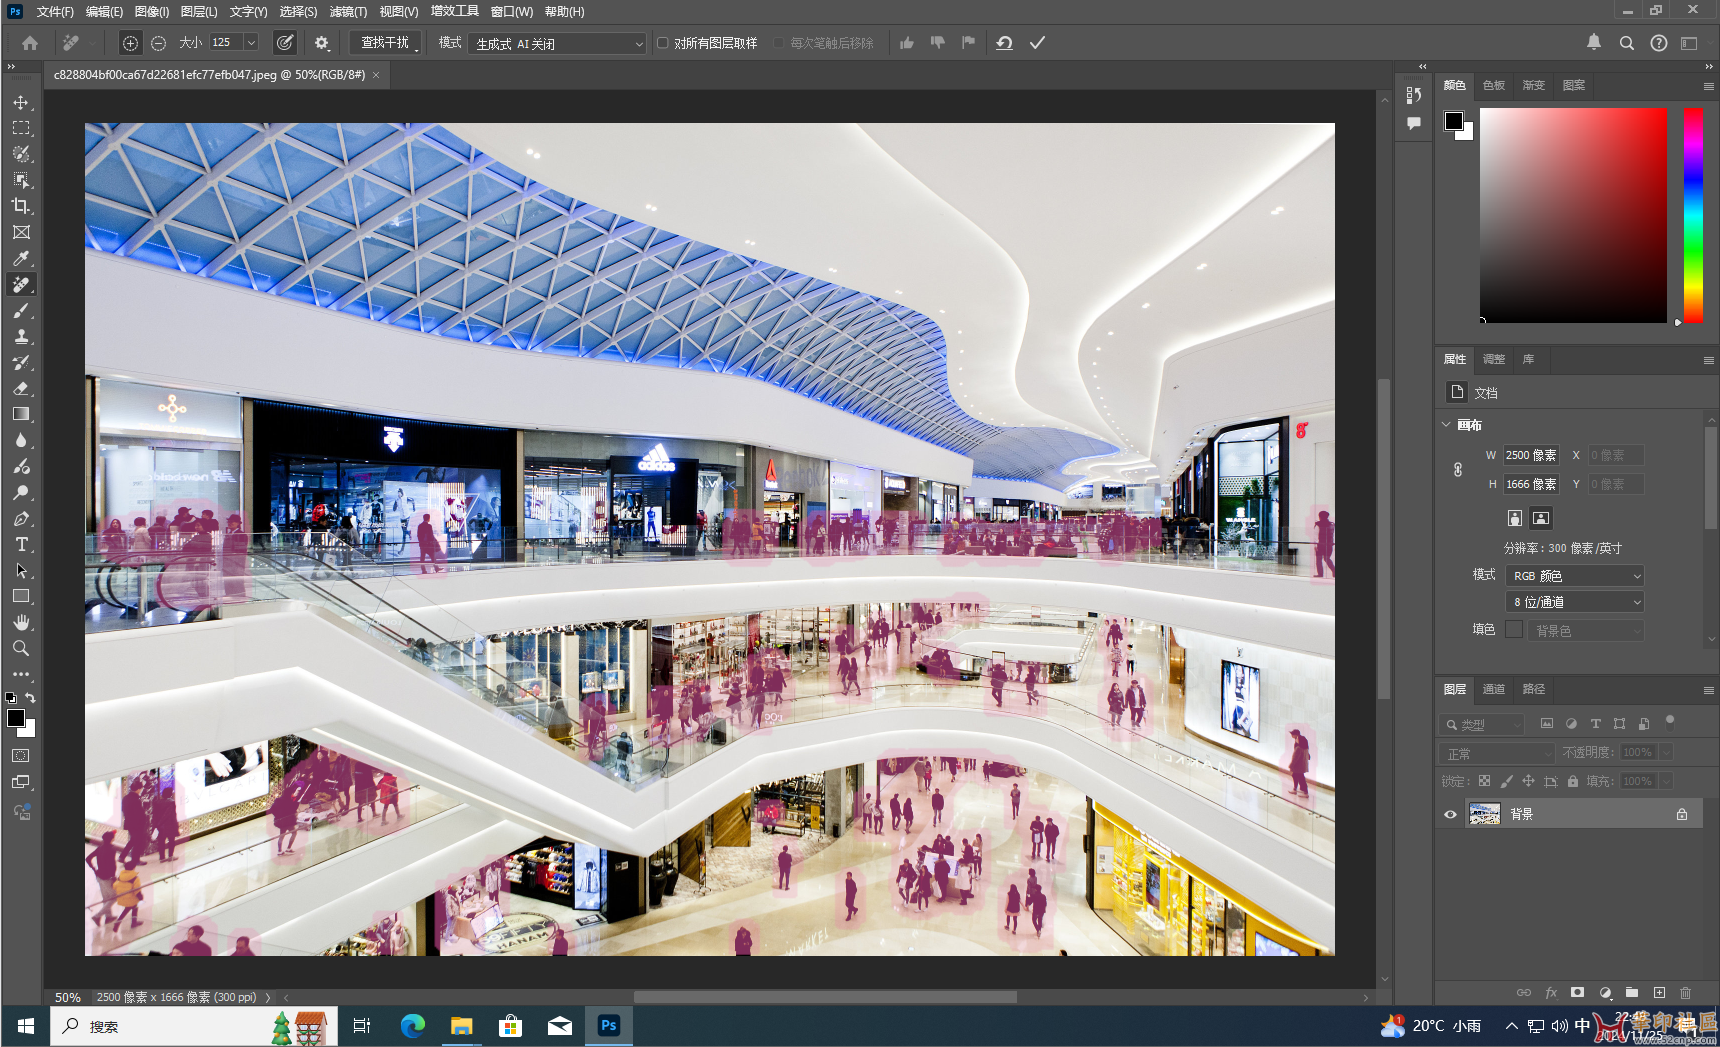Image resolution: width=1720 pixels, height=1047 pixels.
Task: Pick a color in the red color field
Action: click(x=1573, y=215)
